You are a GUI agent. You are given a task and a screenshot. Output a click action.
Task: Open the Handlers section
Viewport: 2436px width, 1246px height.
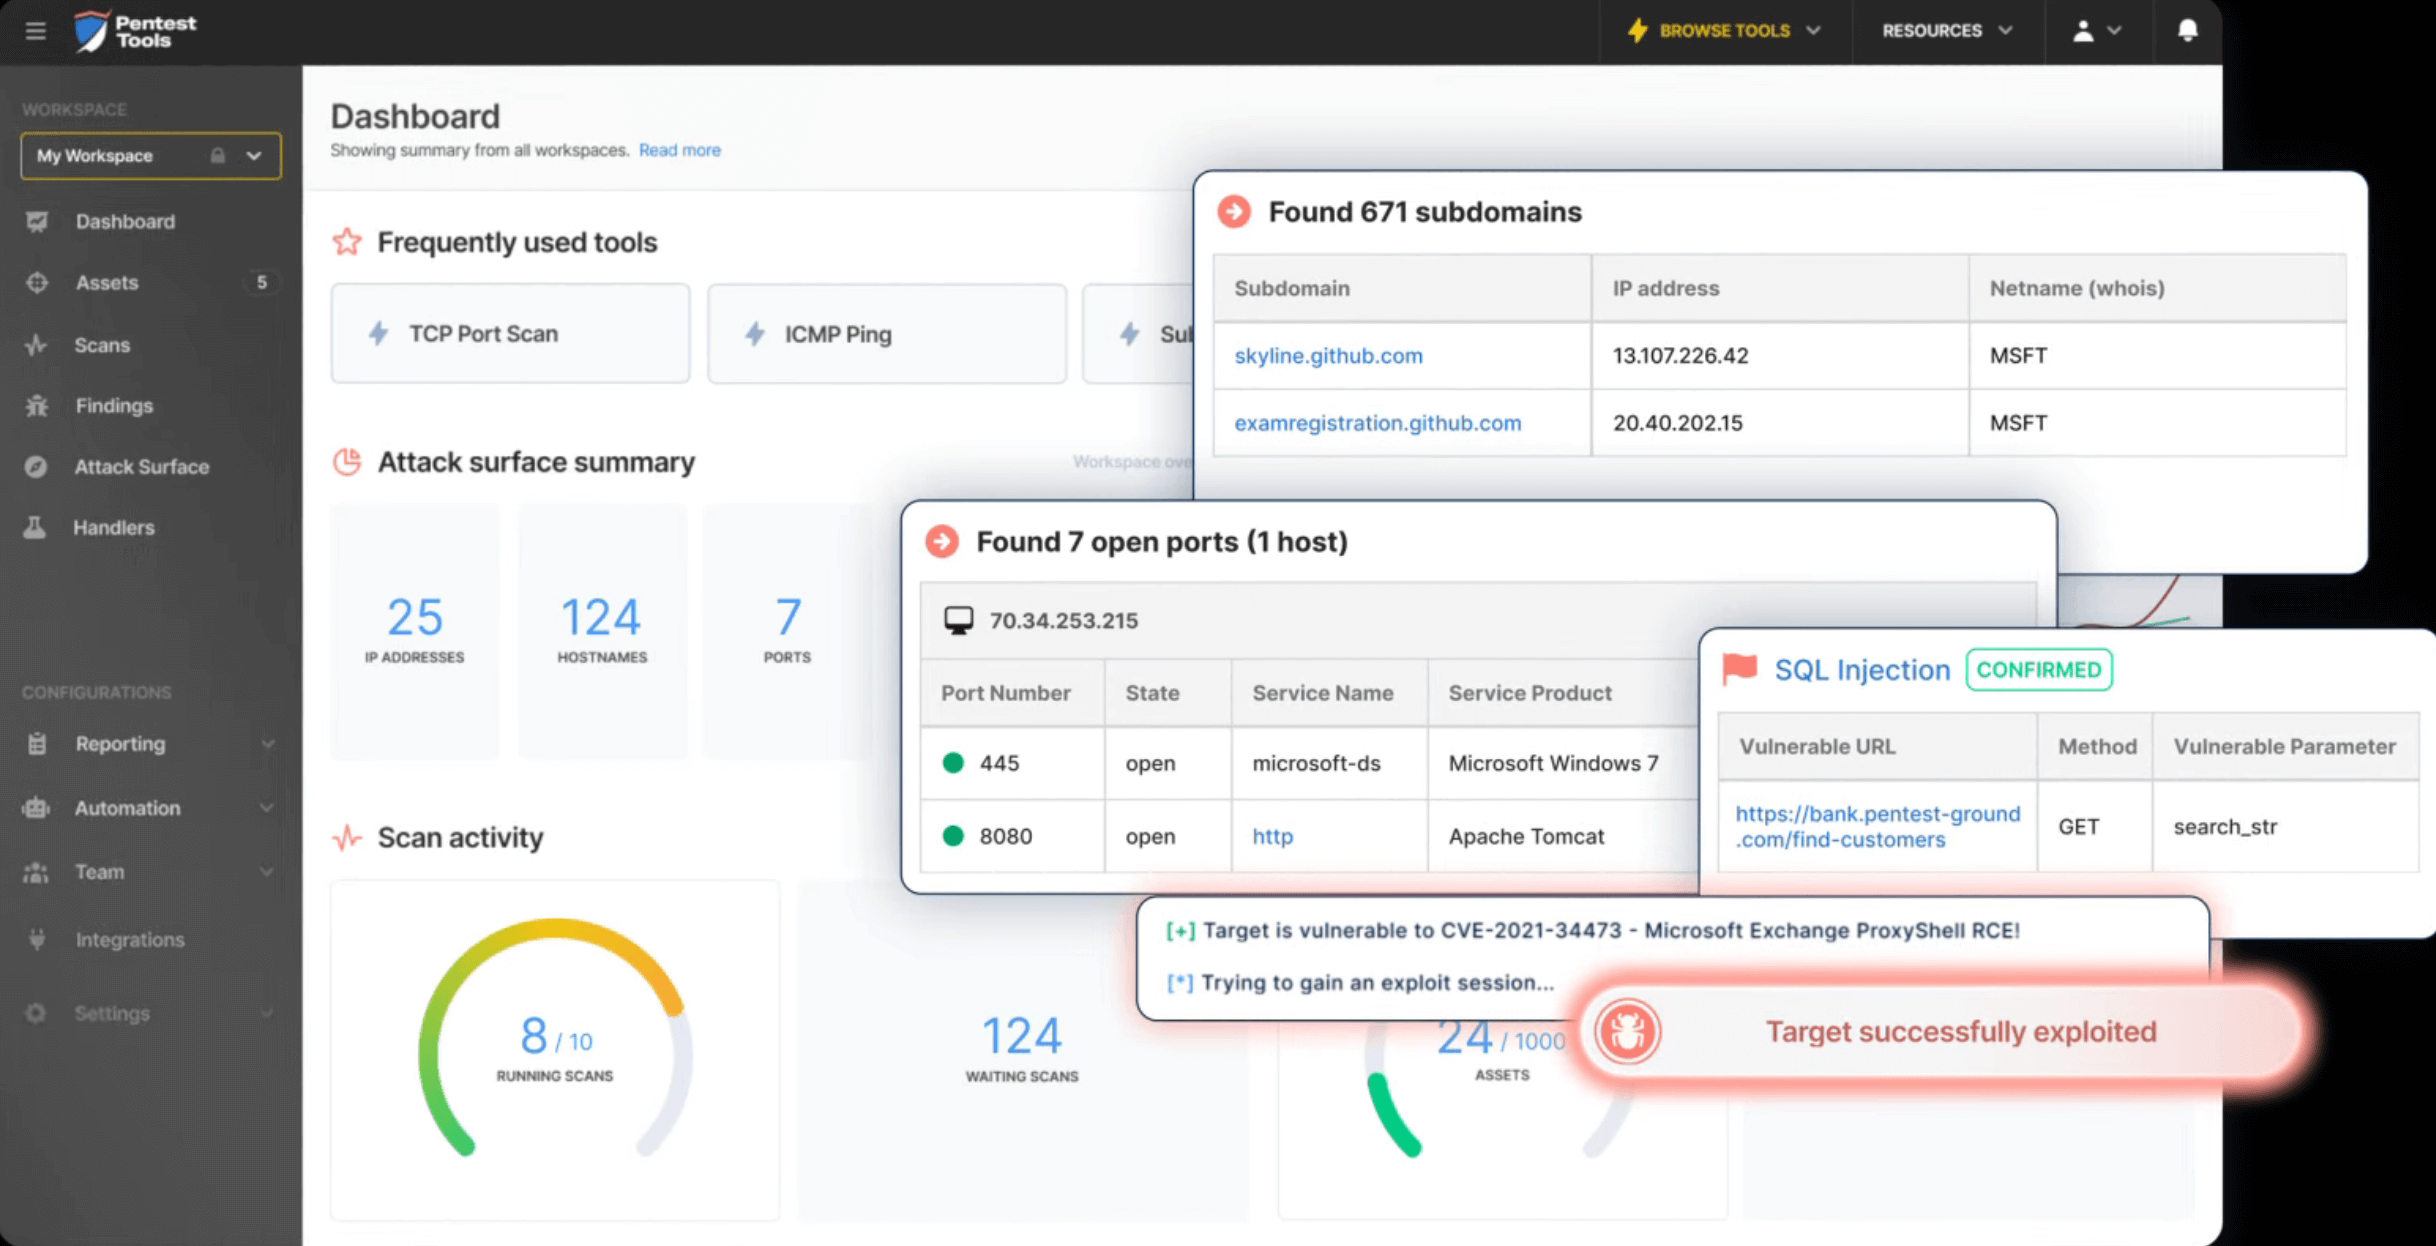coord(113,527)
